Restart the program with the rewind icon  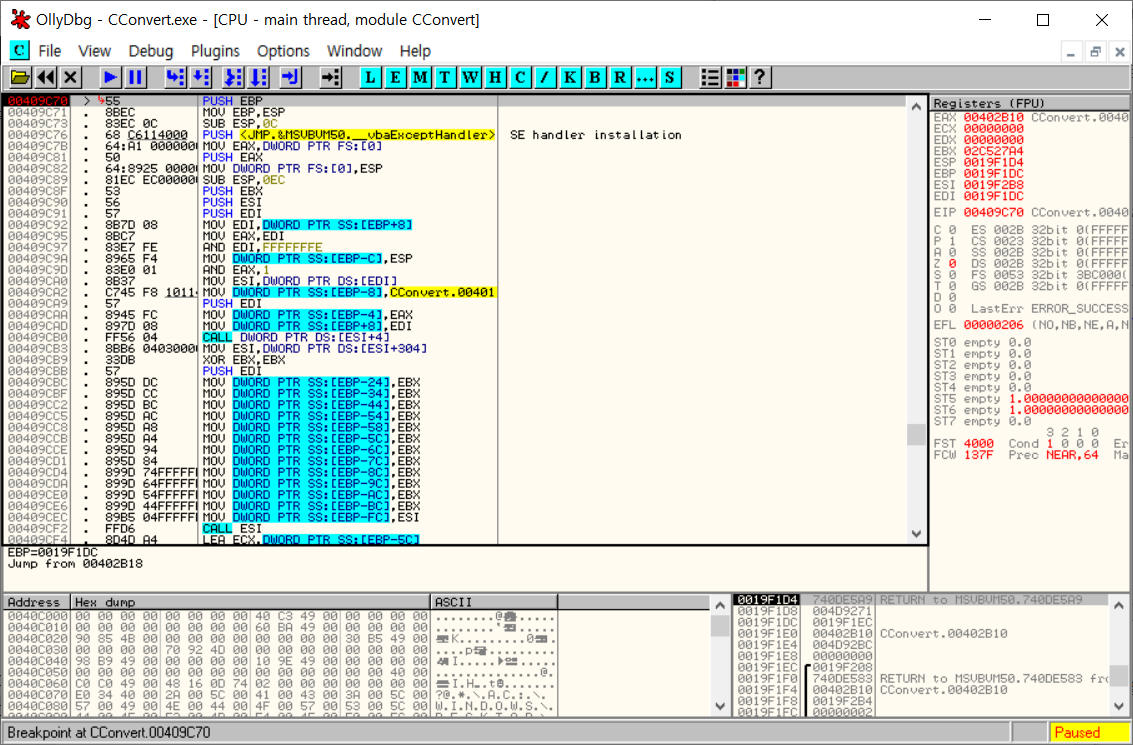coord(46,77)
